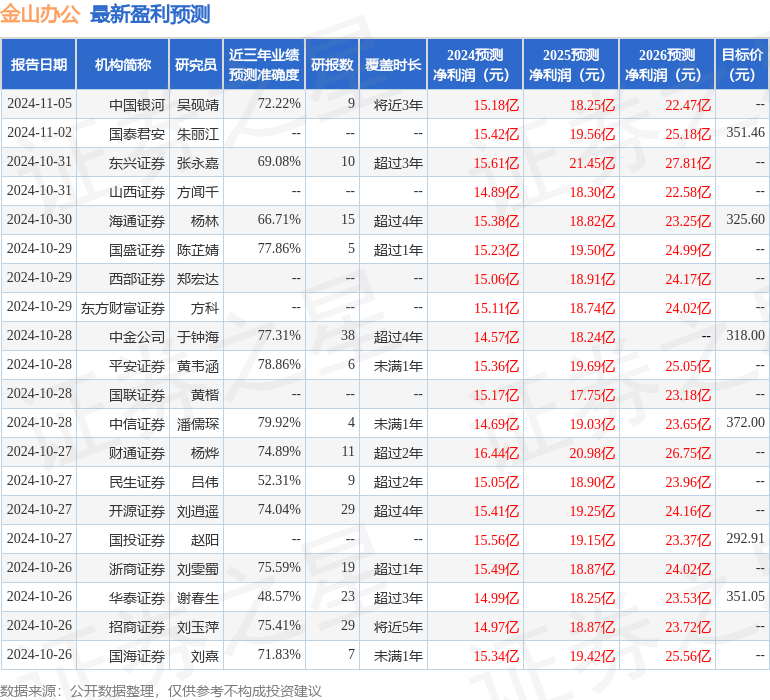Select the 近三年业绩预测准确度 column header

coord(264,64)
